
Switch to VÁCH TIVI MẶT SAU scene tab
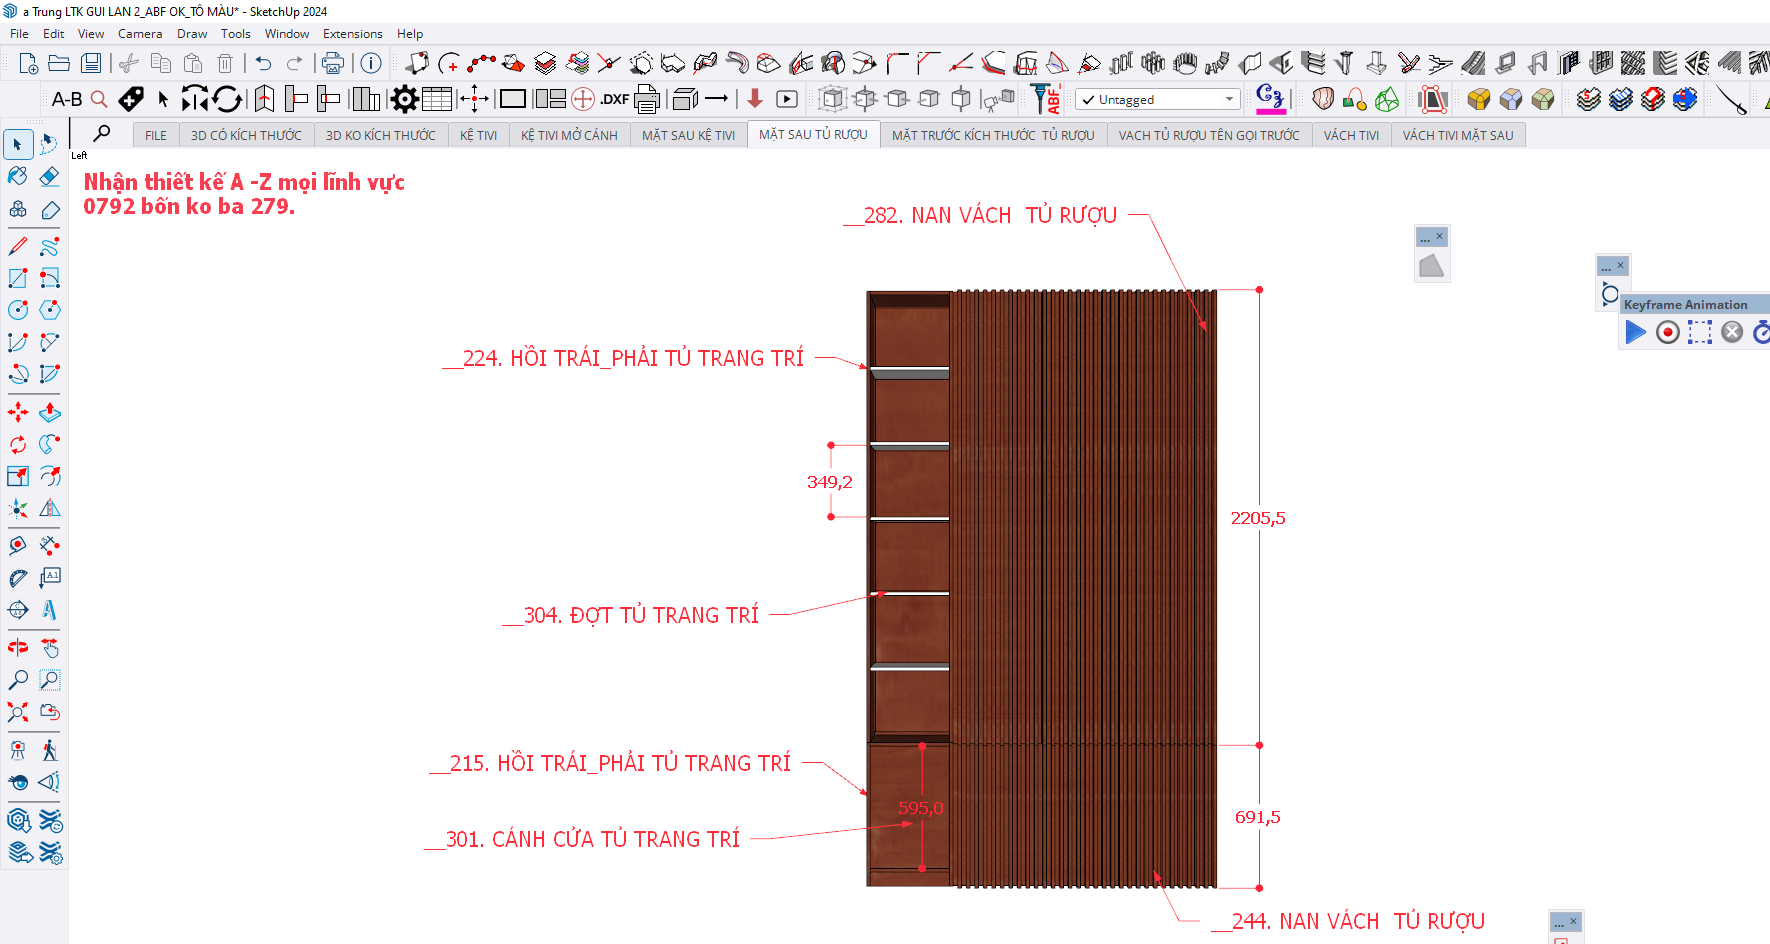pyautogui.click(x=1457, y=135)
